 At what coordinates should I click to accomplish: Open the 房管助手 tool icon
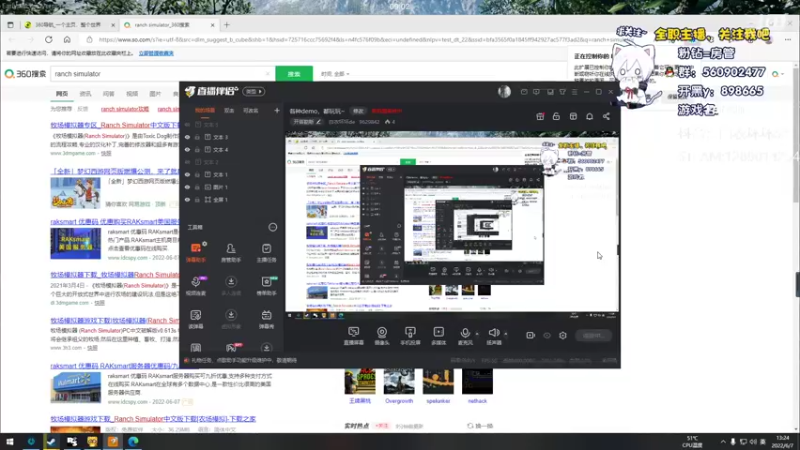231,252
